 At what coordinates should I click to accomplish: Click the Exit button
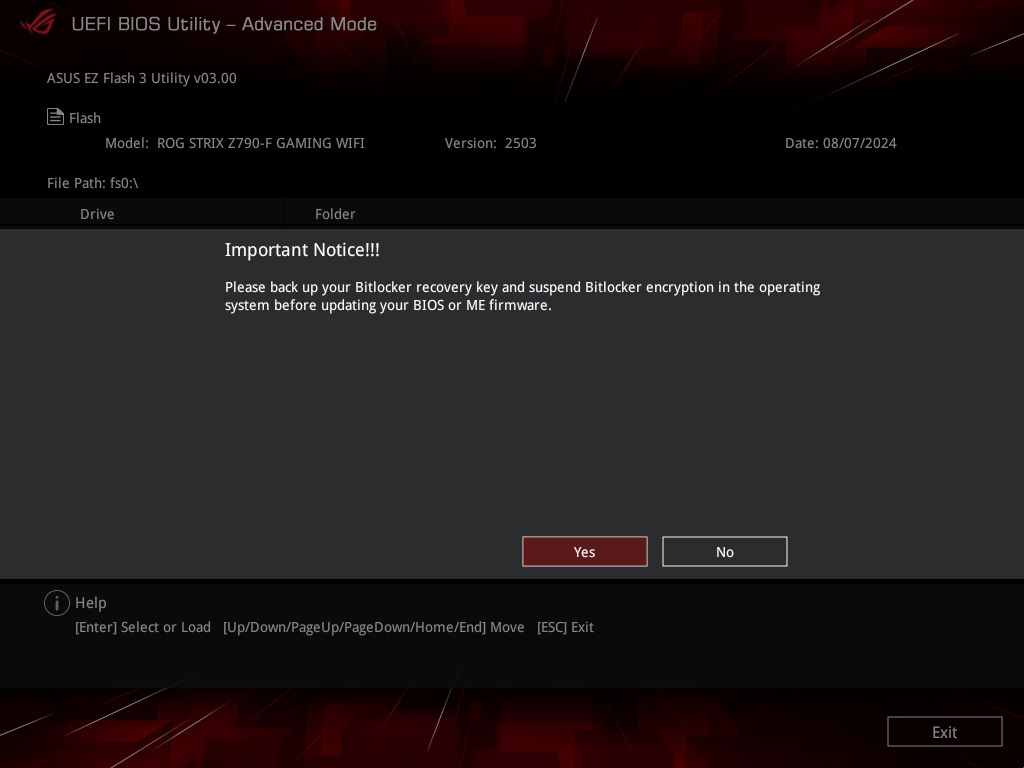click(x=944, y=732)
